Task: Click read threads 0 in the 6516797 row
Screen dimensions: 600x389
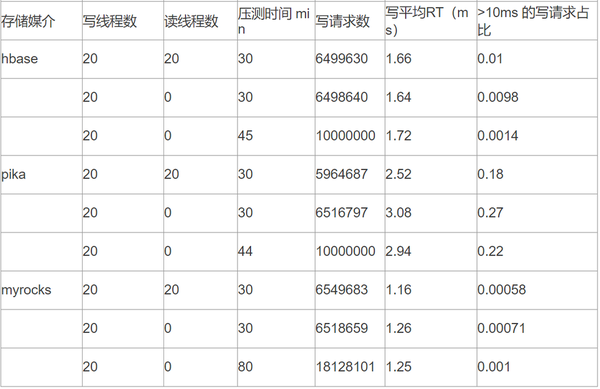Action: coord(168,213)
